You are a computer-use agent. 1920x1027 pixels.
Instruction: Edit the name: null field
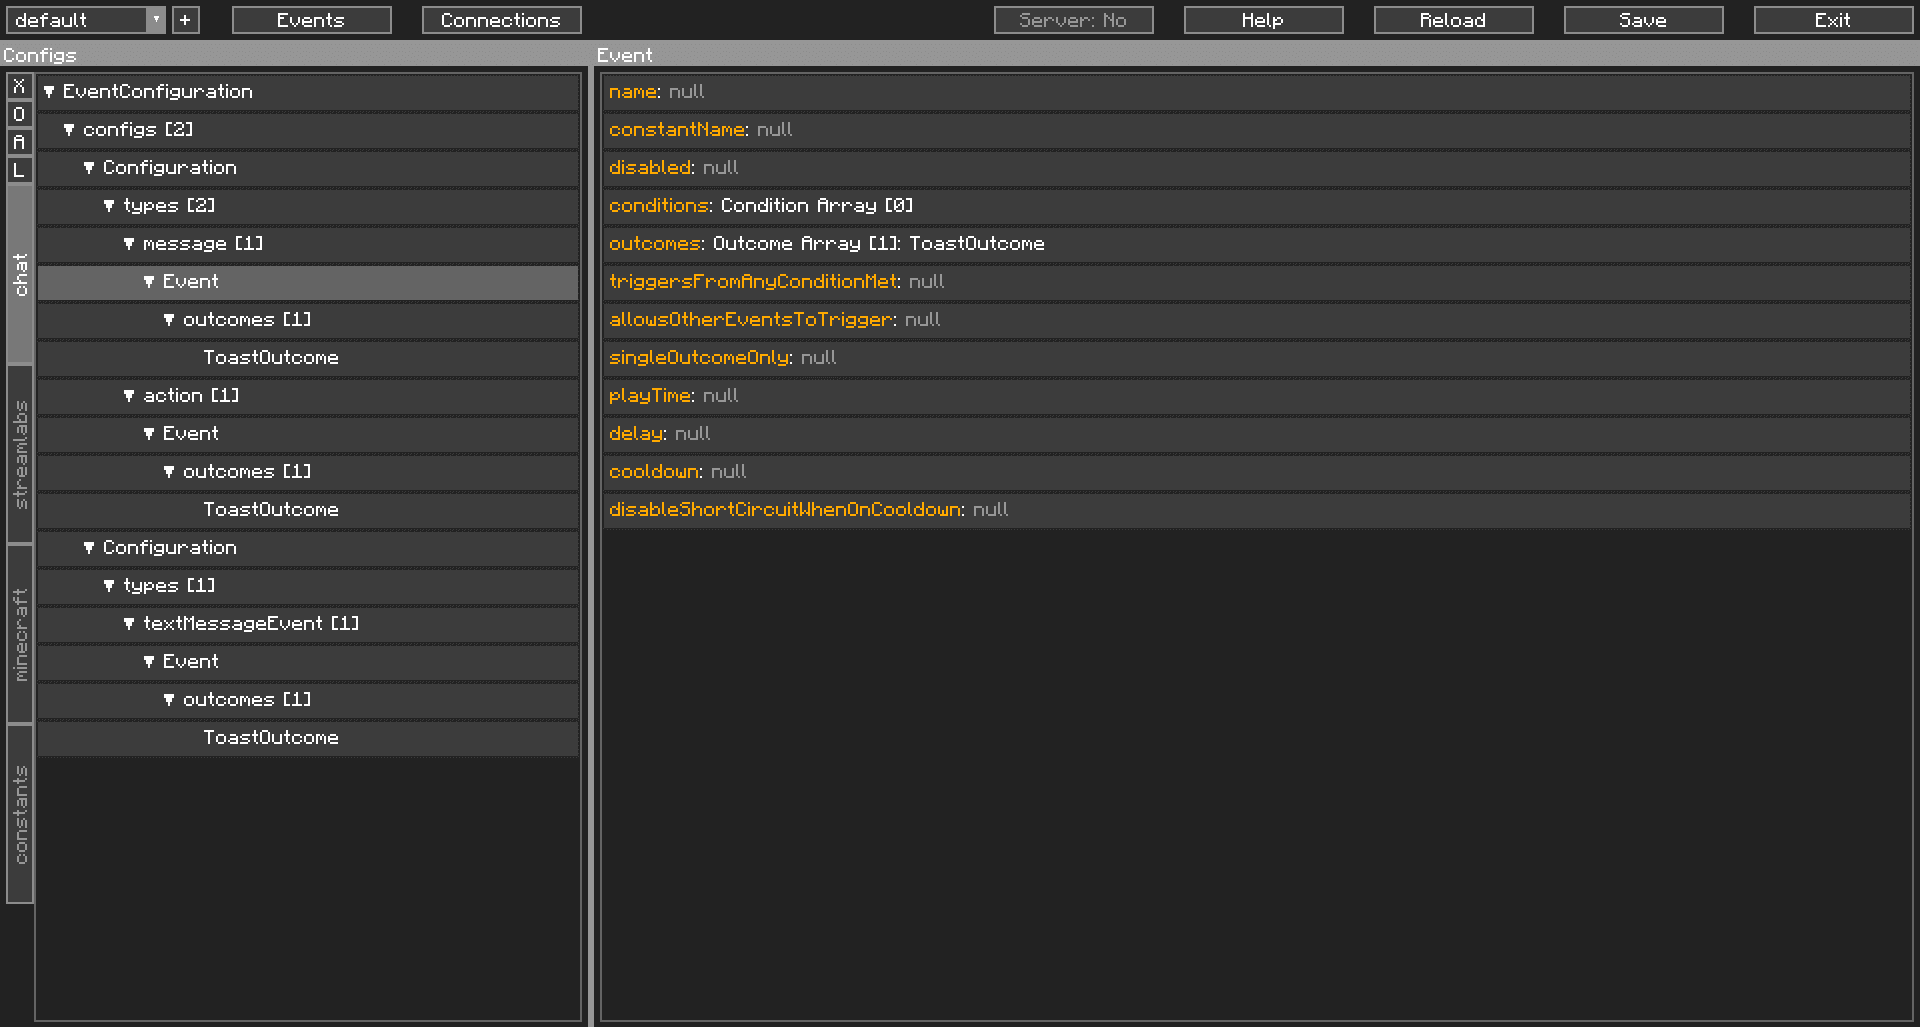pyautogui.click(x=1257, y=92)
